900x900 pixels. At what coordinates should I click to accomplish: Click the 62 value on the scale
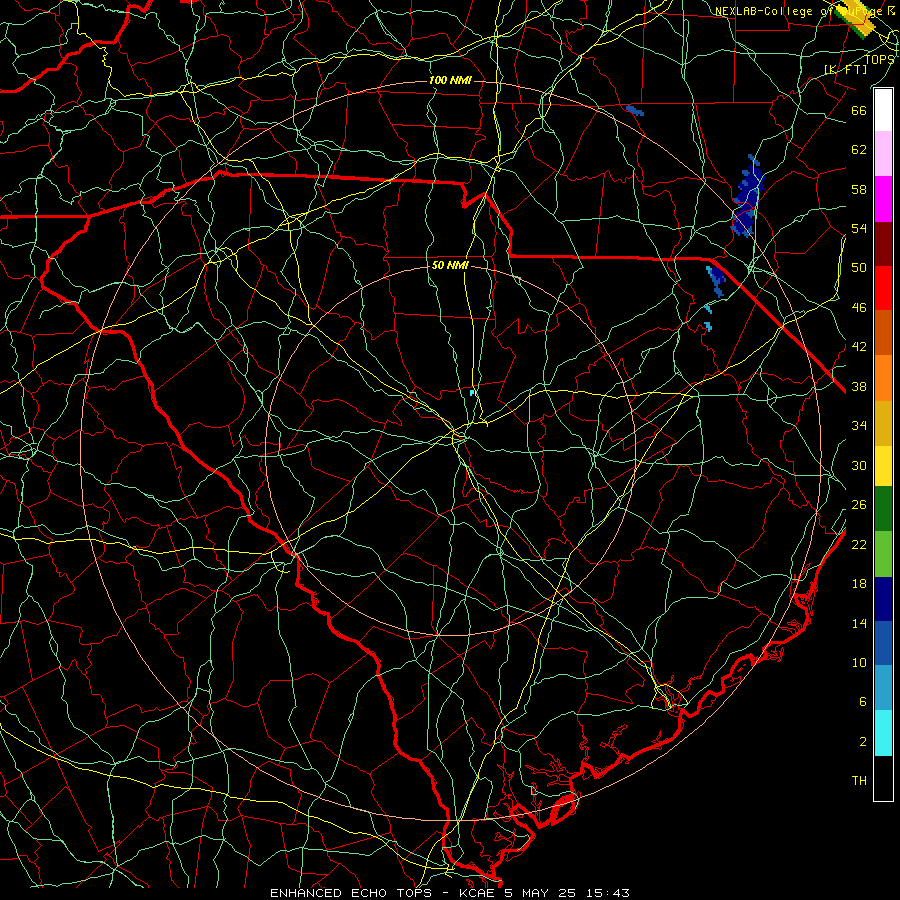[859, 149]
